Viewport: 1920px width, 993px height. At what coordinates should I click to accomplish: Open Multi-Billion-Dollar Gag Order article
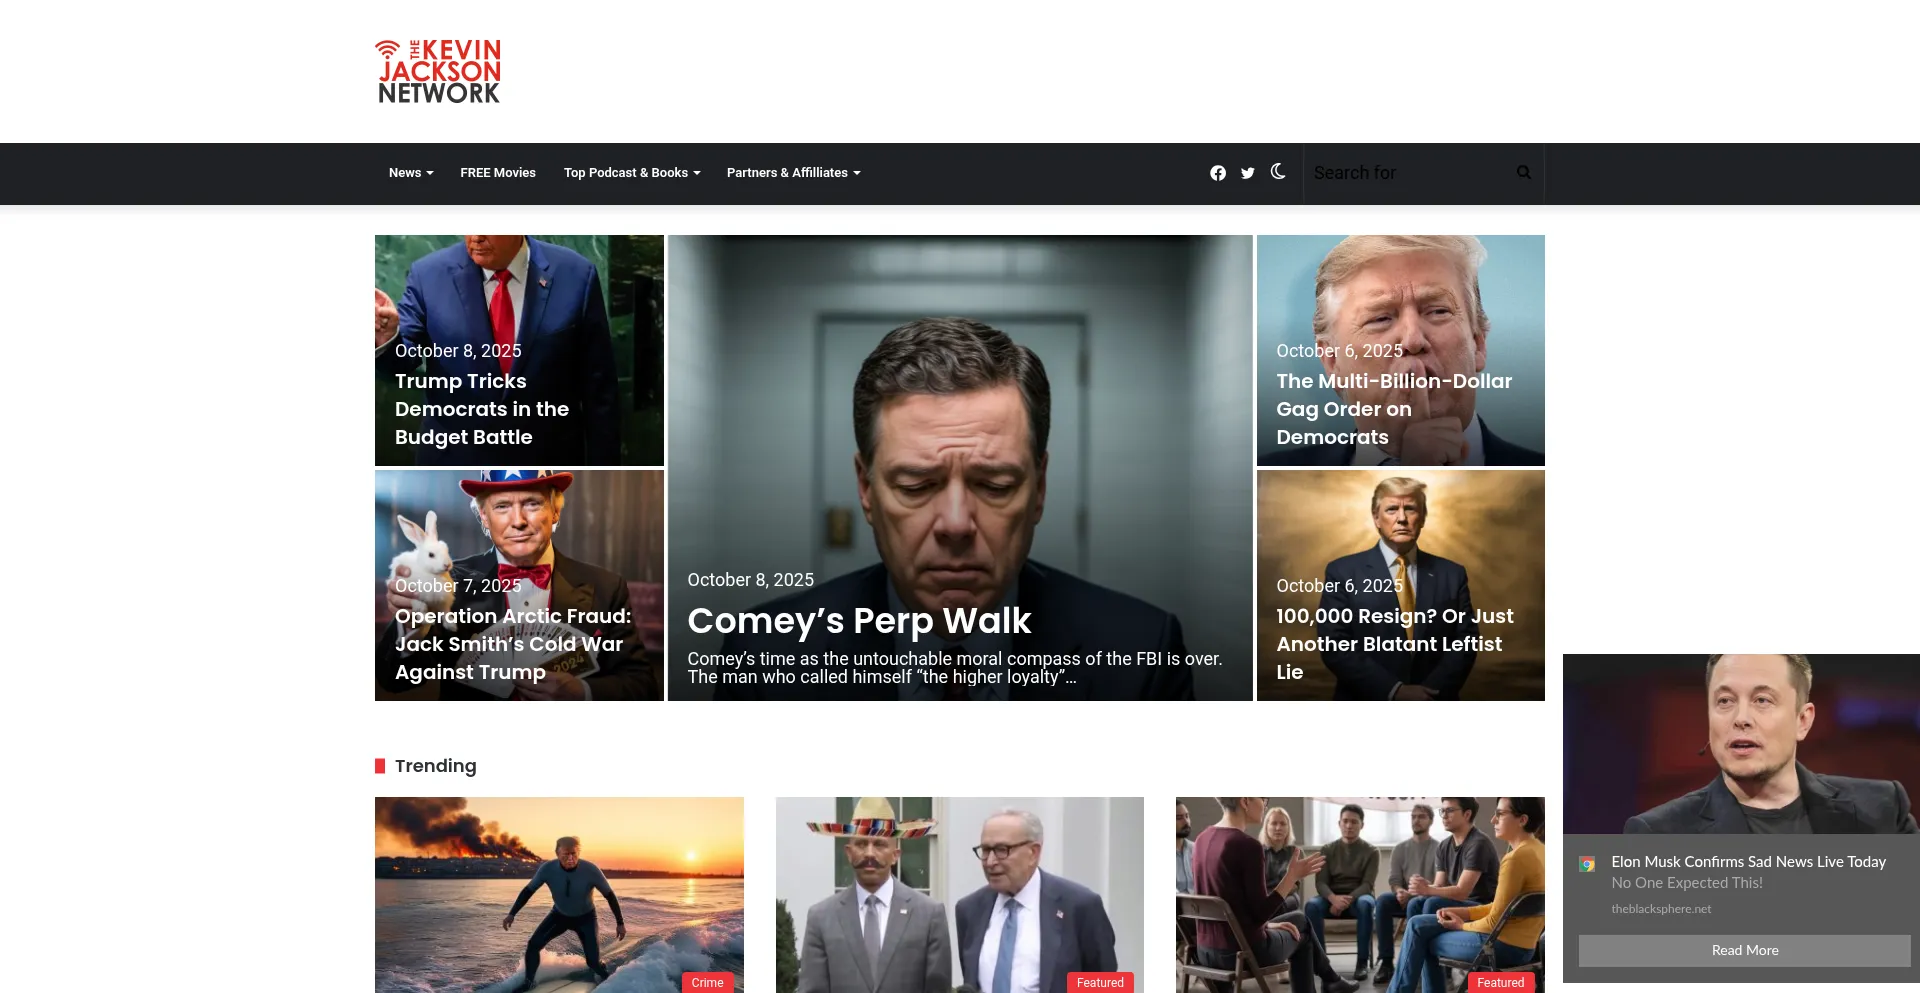[x=1393, y=409]
